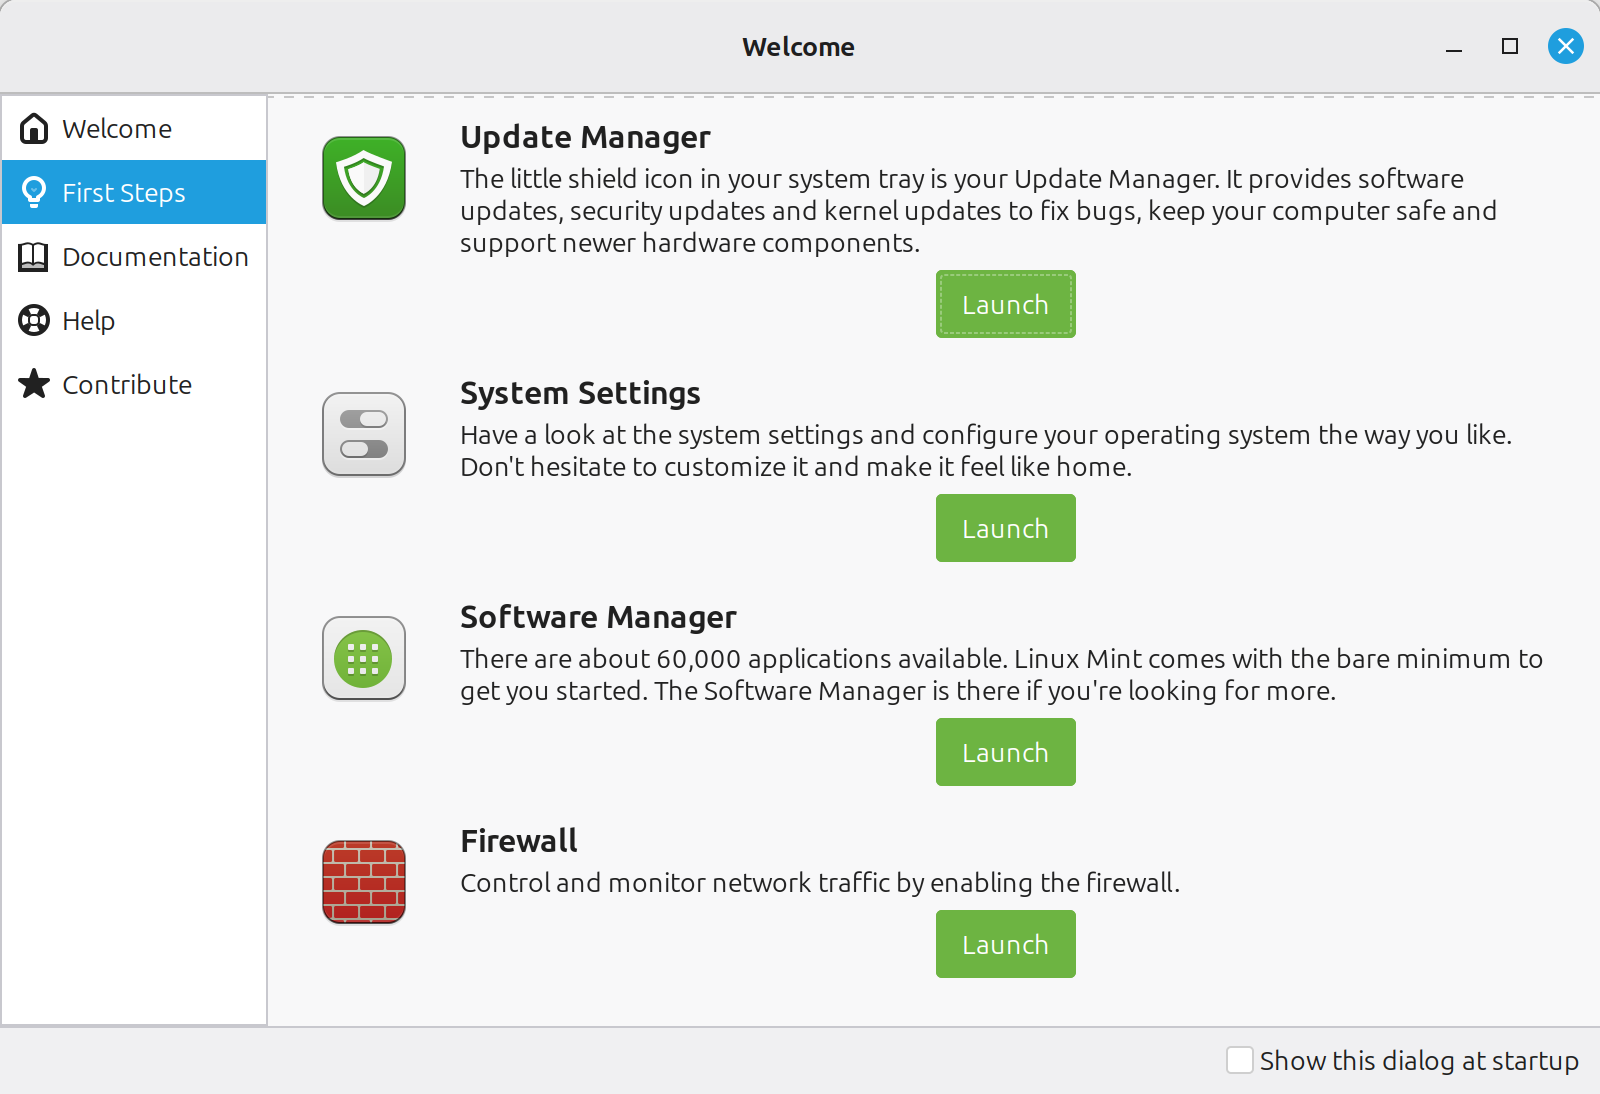This screenshot has height=1094, width=1600.
Task: Launch System Settings
Action: click(1006, 528)
